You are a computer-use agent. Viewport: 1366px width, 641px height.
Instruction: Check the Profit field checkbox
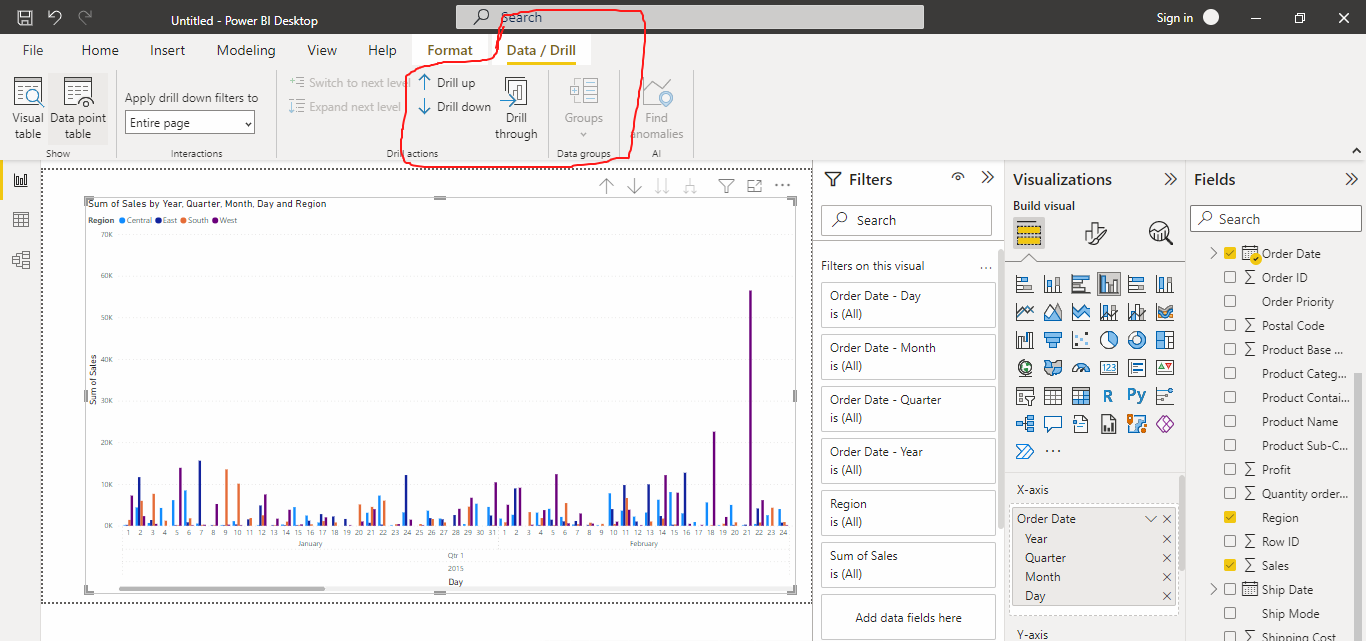[x=1230, y=469]
